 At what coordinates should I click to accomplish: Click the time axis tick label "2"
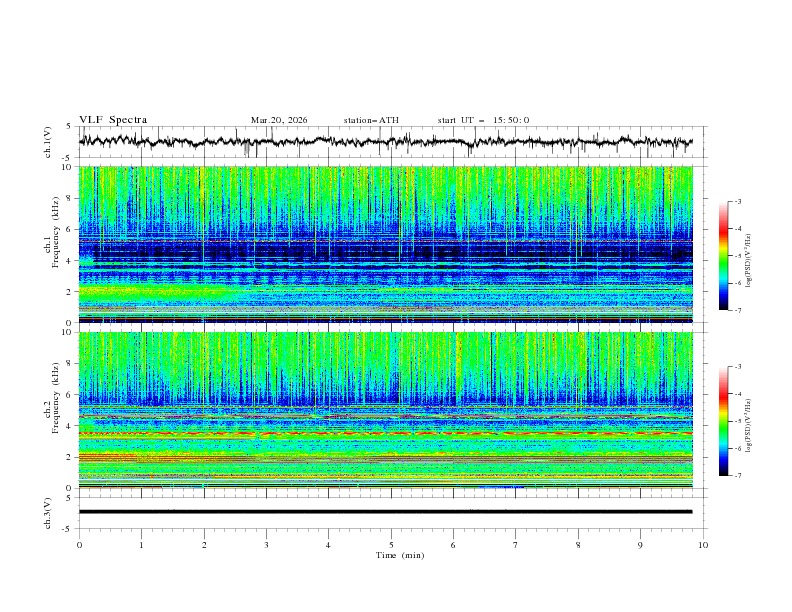coord(204,545)
